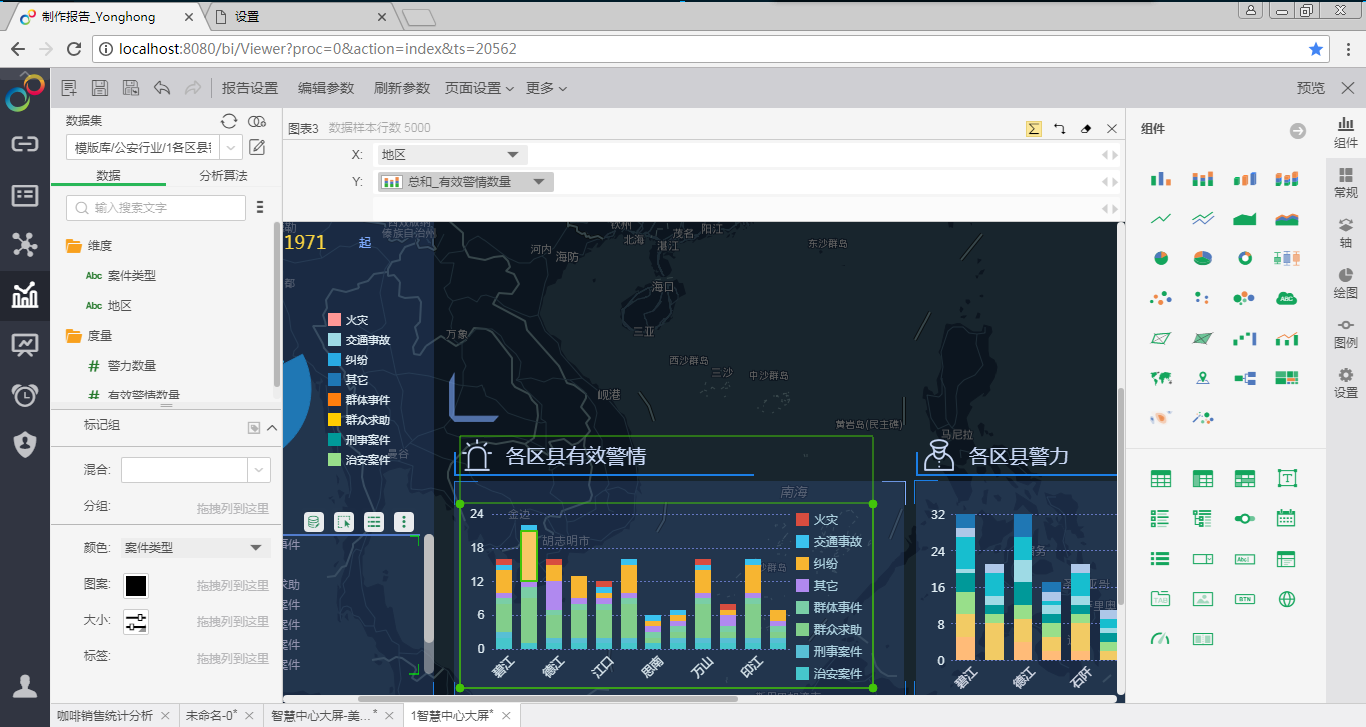Open the dashboard module in left sidebar
The image size is (1366, 727).
pyautogui.click(x=25, y=345)
